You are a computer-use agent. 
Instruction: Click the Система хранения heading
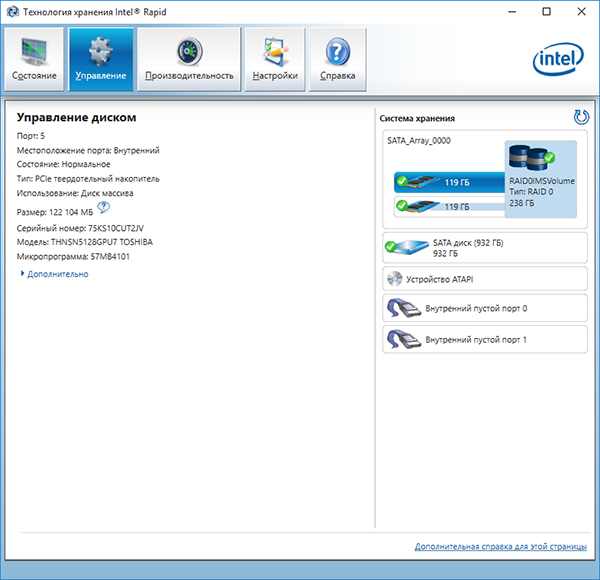pyautogui.click(x=417, y=119)
